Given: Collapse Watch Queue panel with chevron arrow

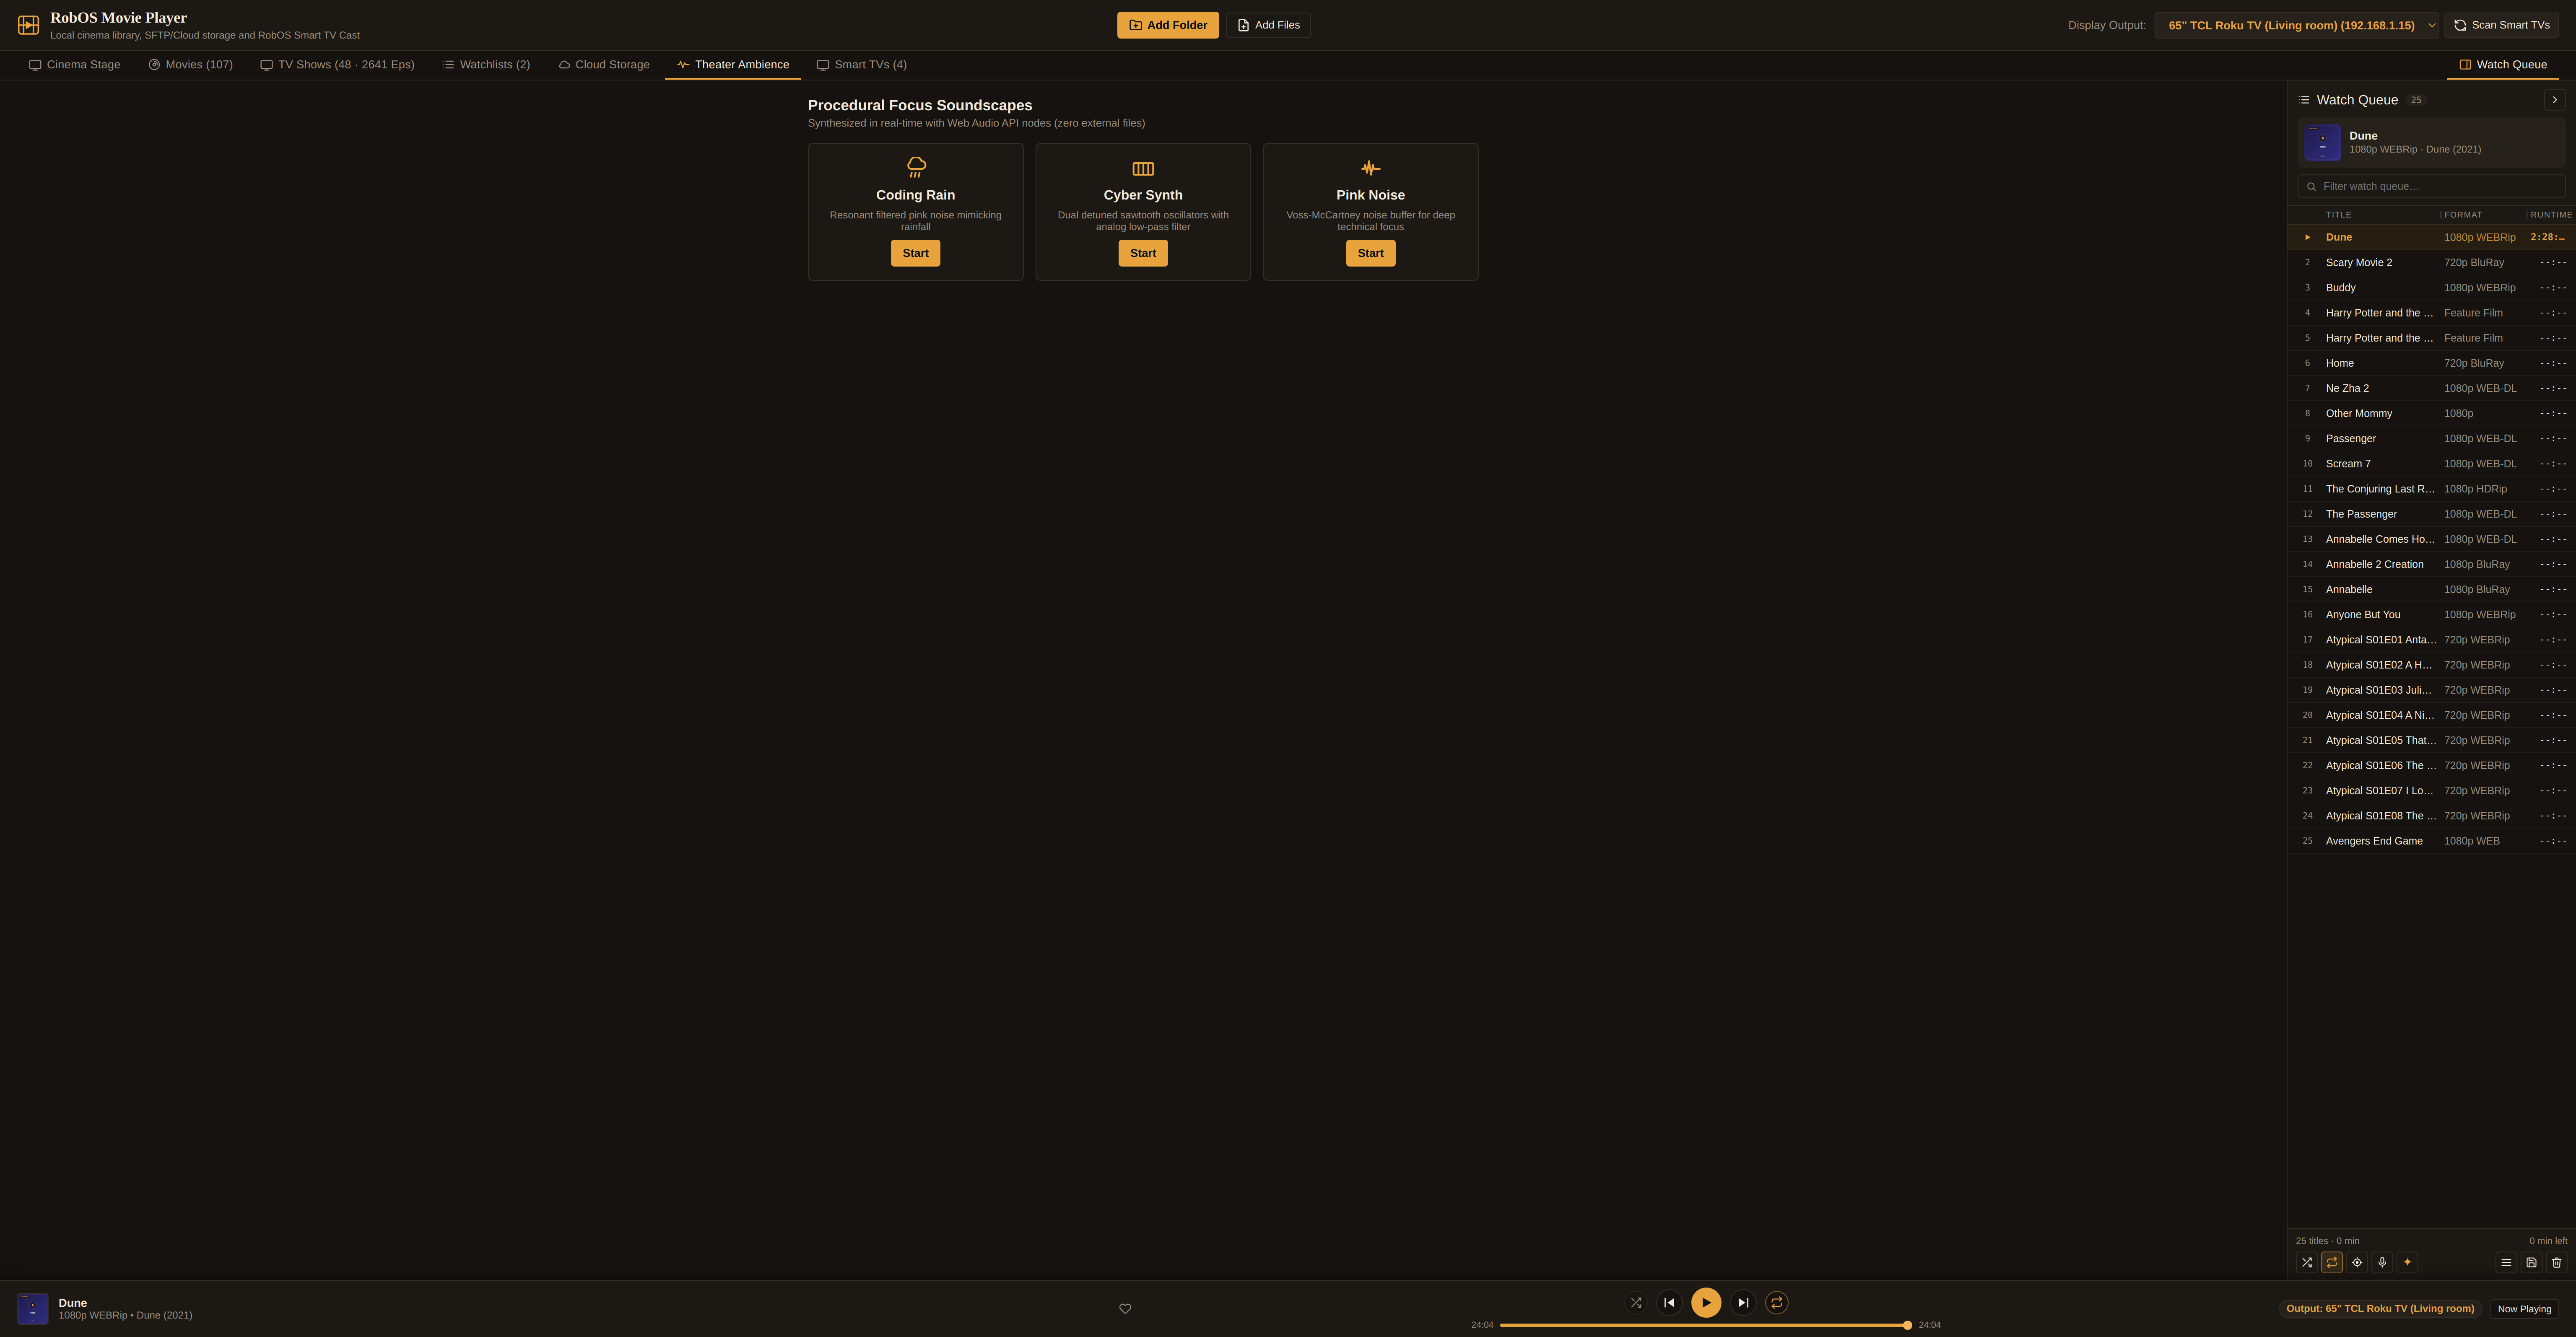Looking at the screenshot, I should [x=2555, y=100].
